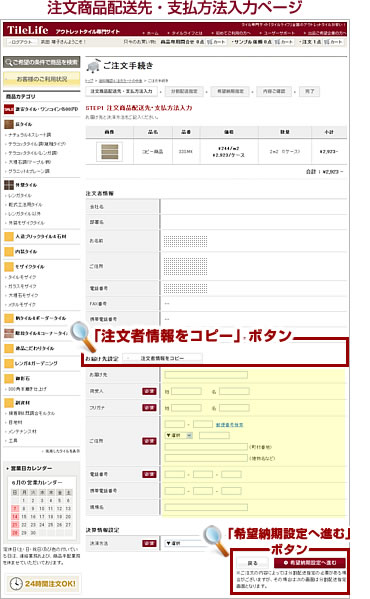
Task: Open ガラスモザイク subcategory
Action: click(x=23, y=286)
